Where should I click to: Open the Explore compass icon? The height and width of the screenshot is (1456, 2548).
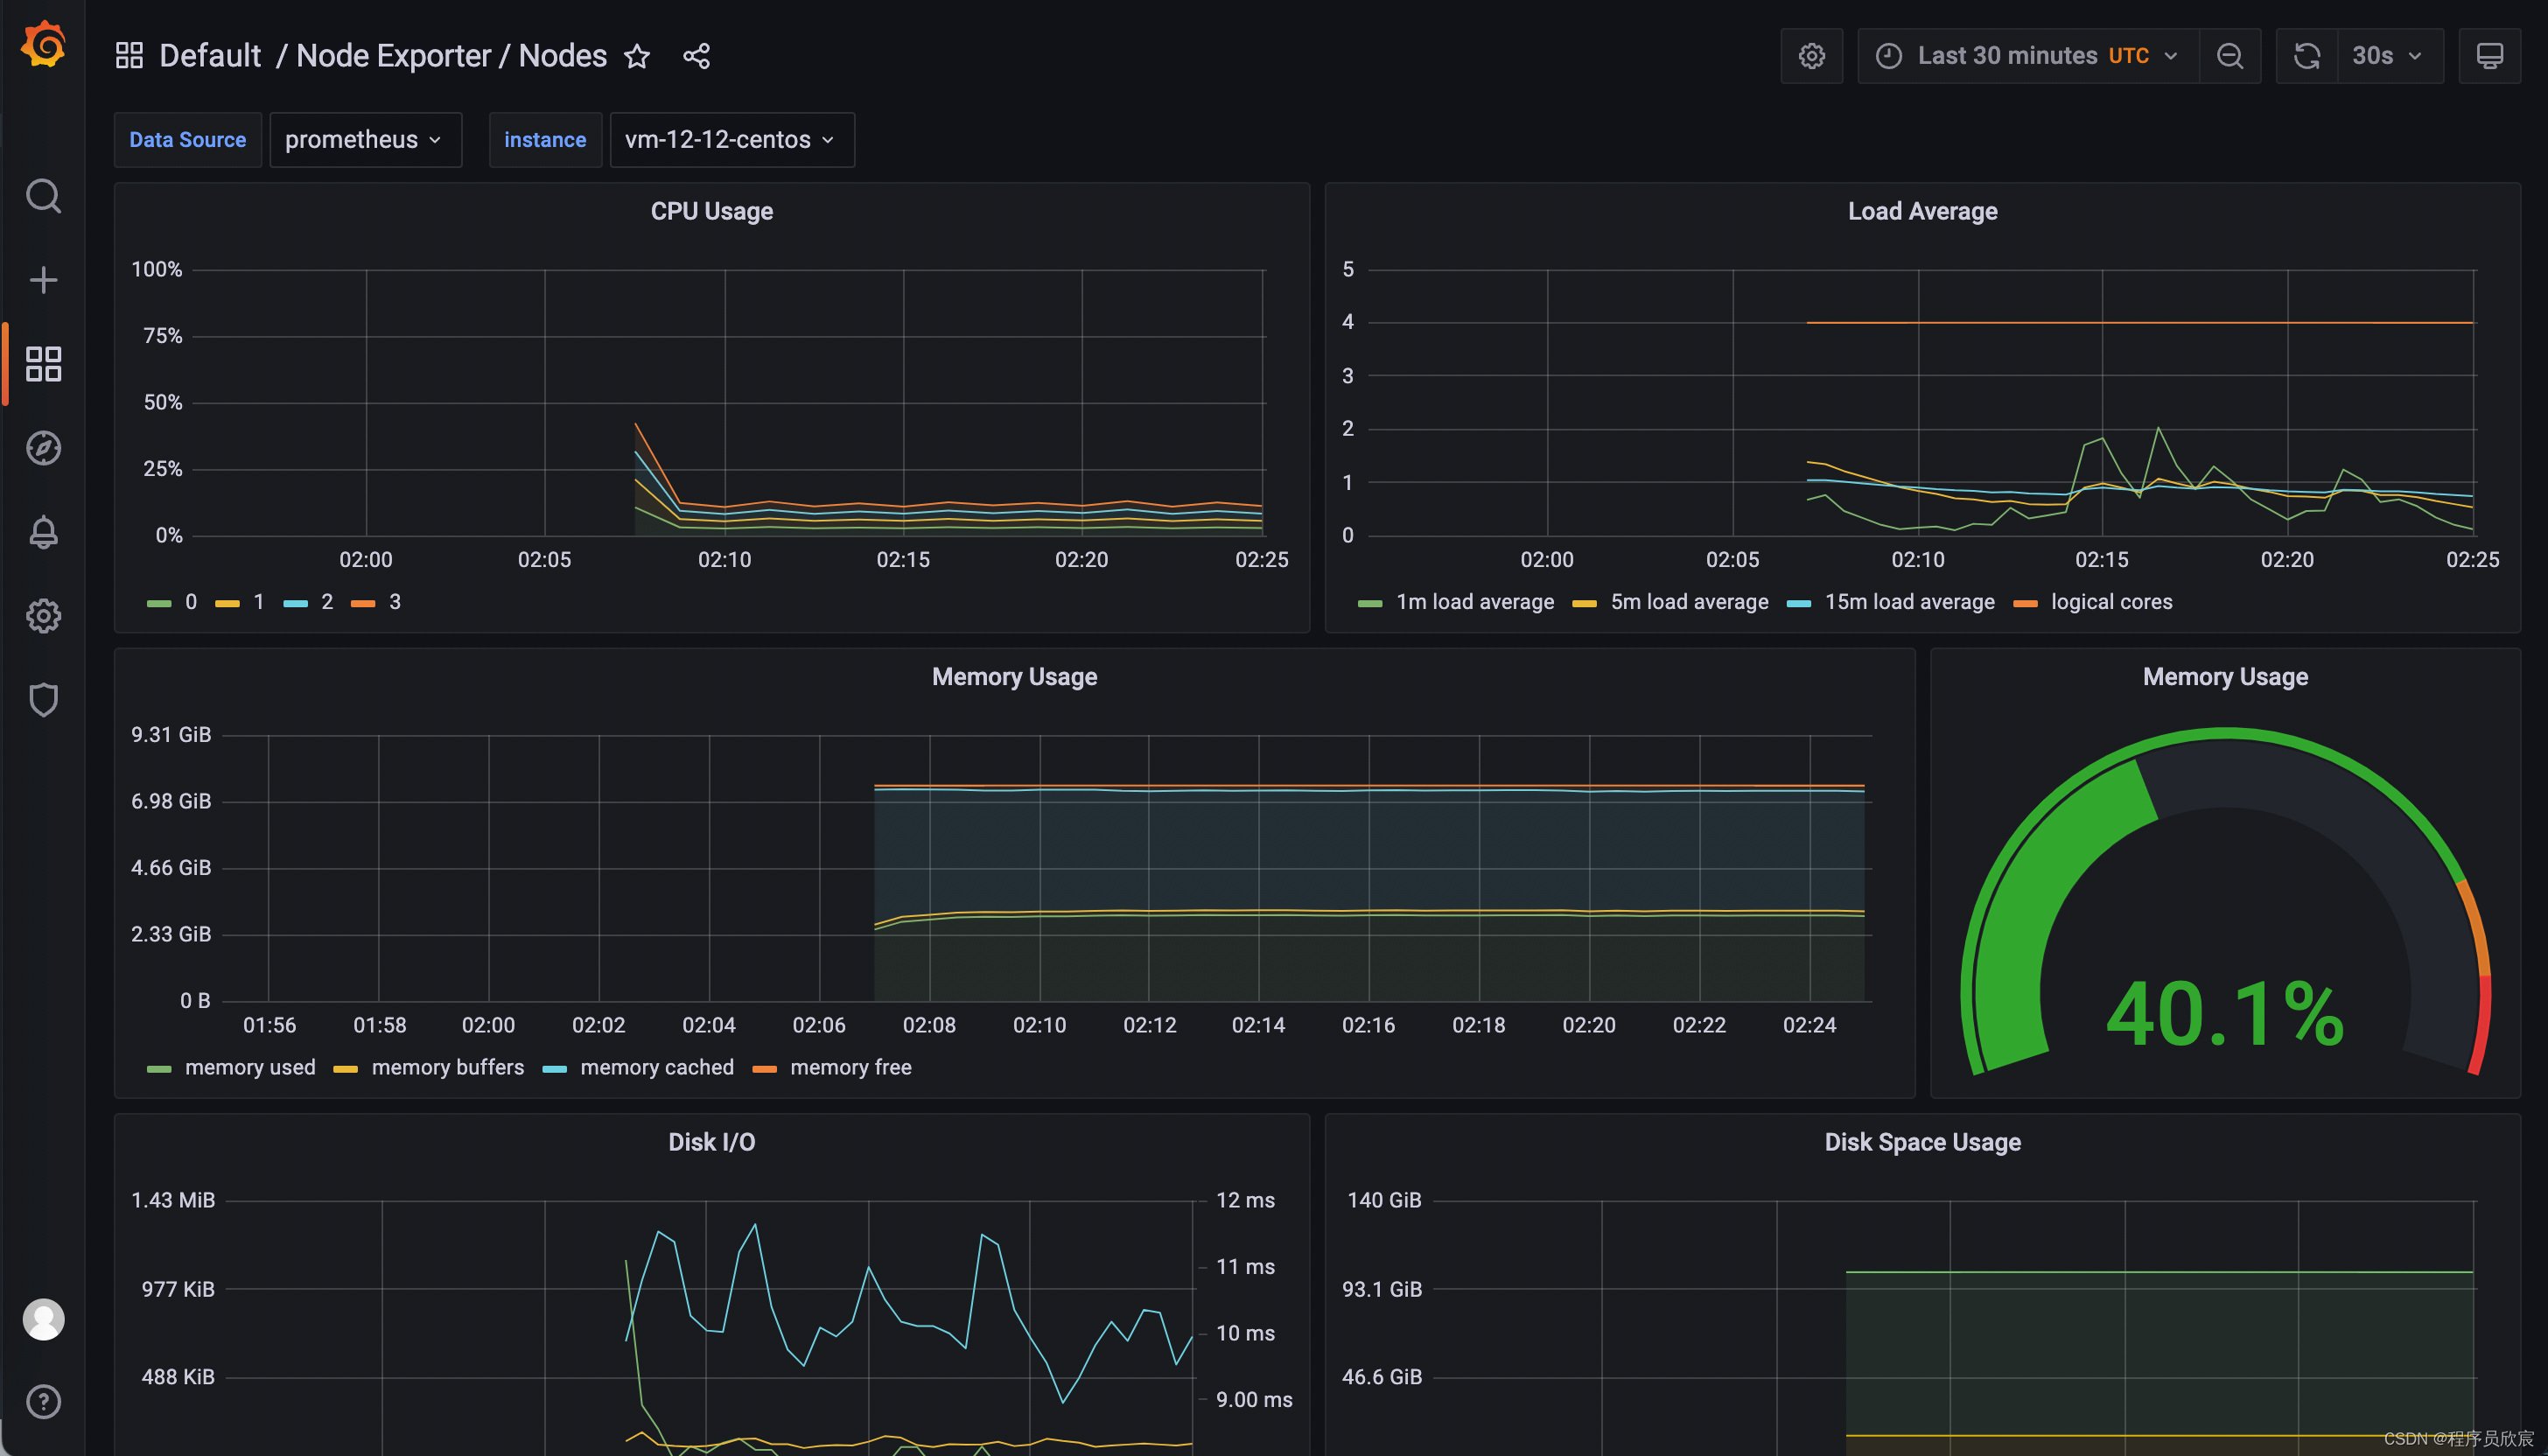43,448
